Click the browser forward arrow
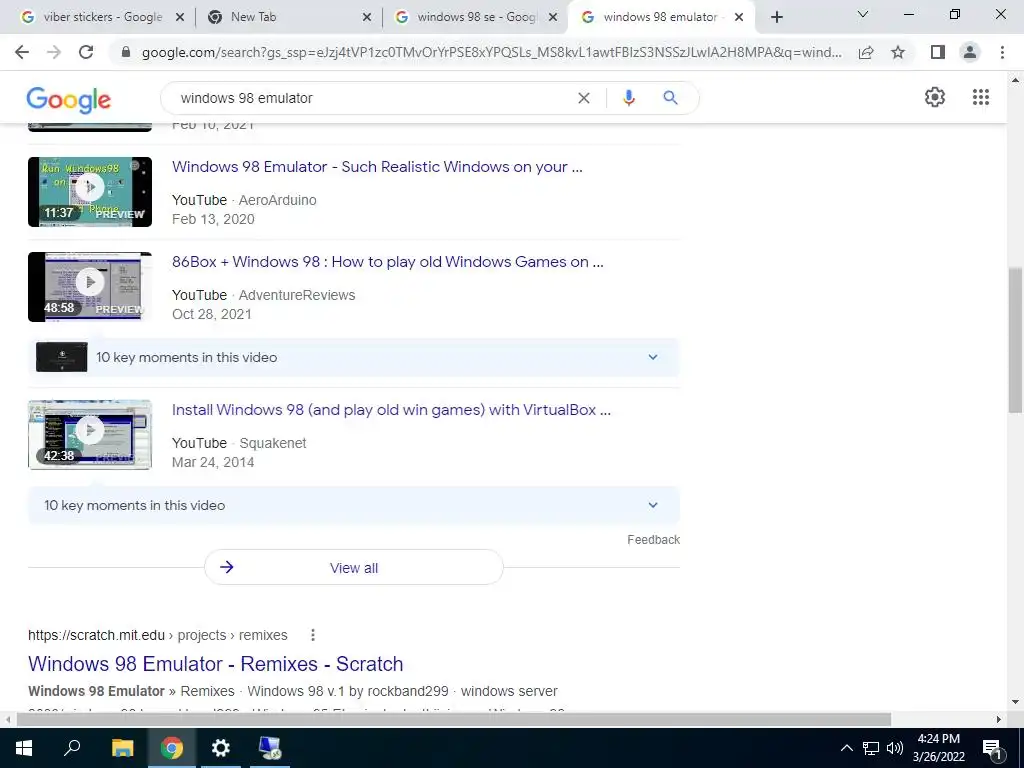 tap(54, 52)
